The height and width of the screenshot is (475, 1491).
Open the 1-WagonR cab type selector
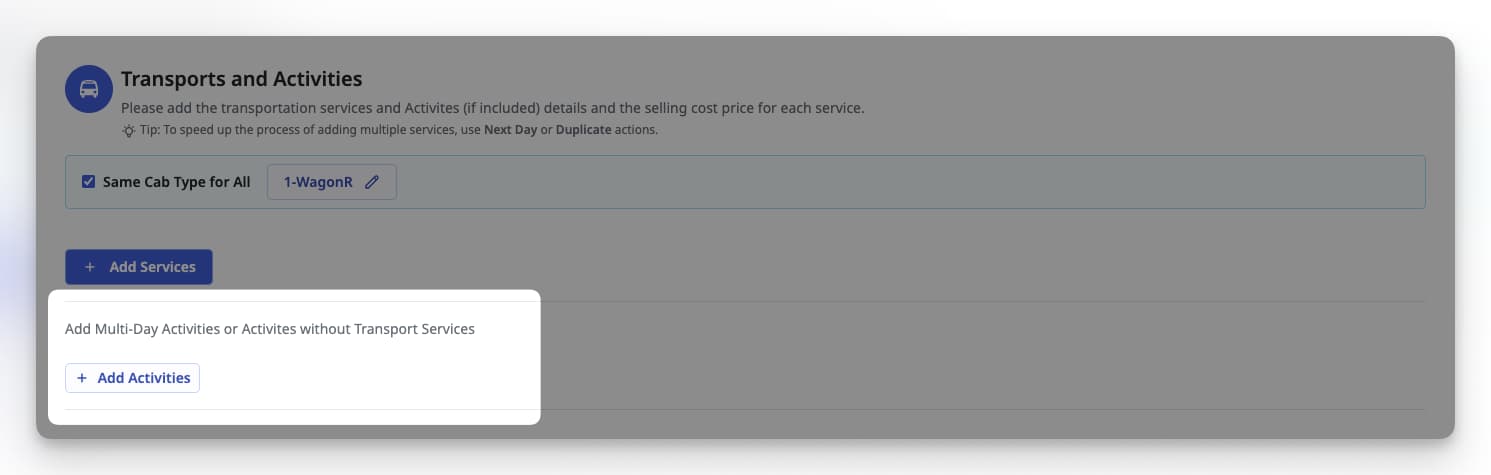tap(318, 182)
